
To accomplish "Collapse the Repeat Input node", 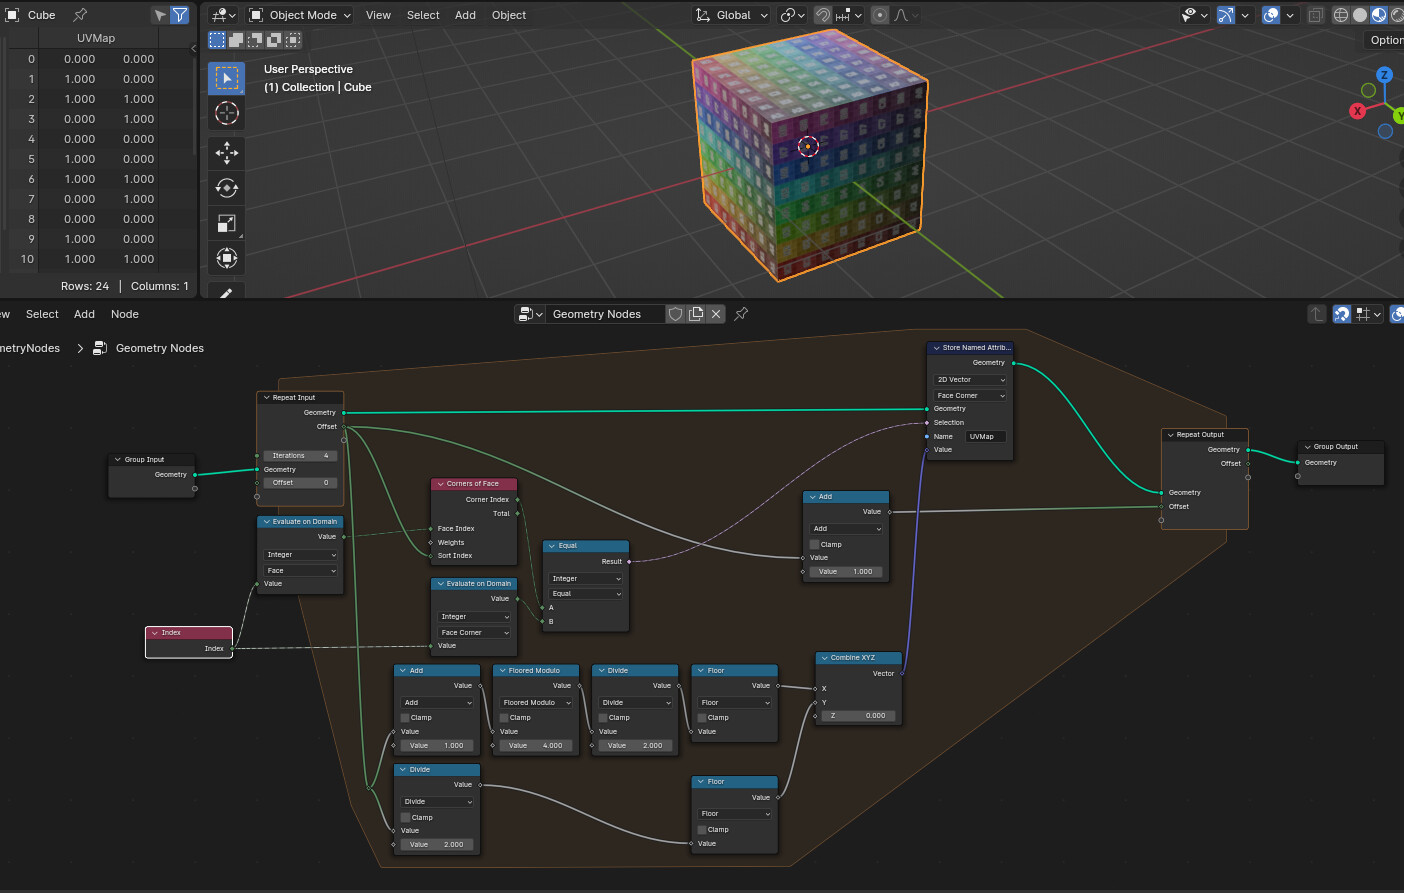I will tap(267, 398).
